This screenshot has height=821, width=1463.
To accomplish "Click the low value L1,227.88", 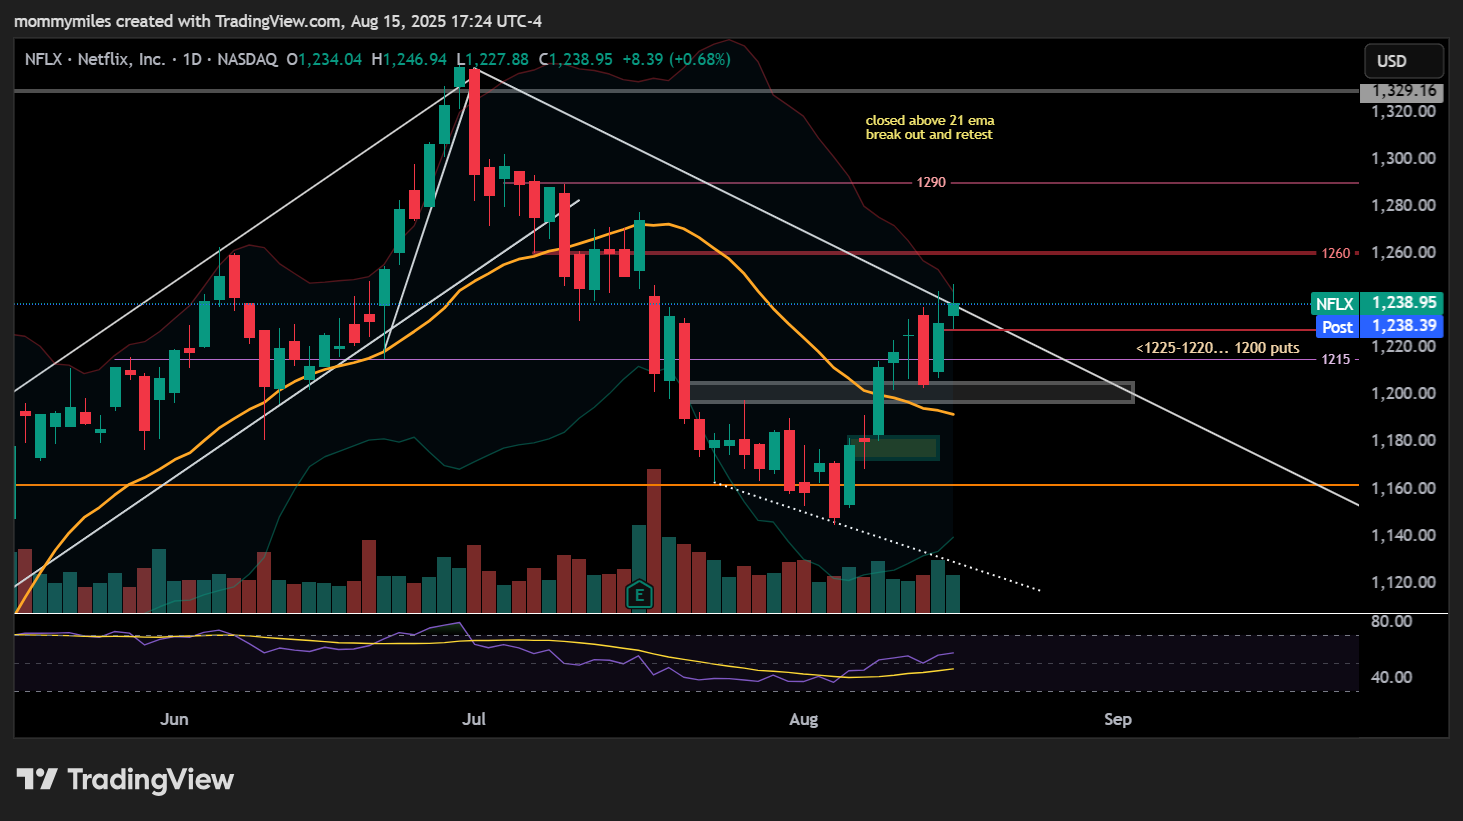I will (493, 59).
